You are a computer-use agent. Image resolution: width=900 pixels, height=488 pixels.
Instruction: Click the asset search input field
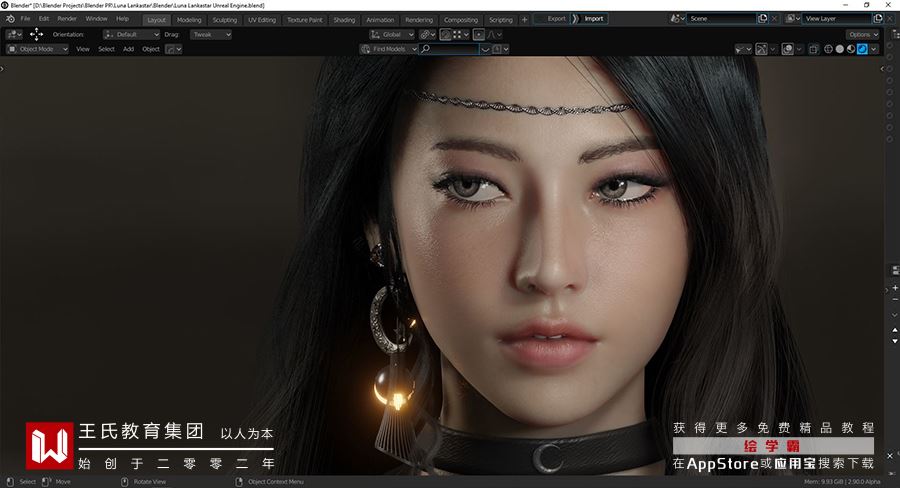449,49
